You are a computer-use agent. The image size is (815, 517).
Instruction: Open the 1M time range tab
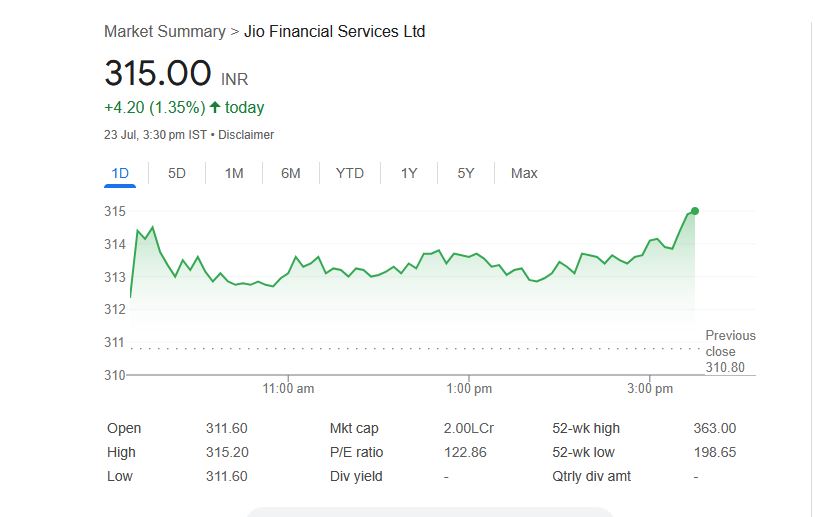[x=234, y=173]
